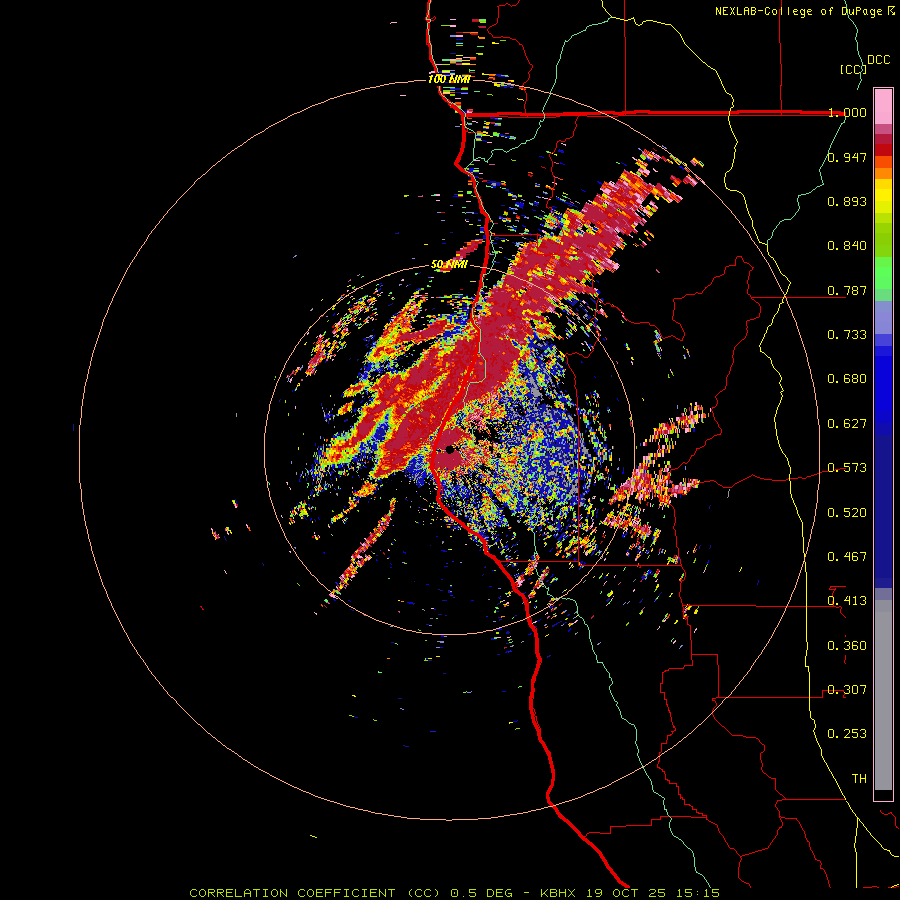Click the 0.627 scale value
The image size is (900, 900).
[847, 424]
